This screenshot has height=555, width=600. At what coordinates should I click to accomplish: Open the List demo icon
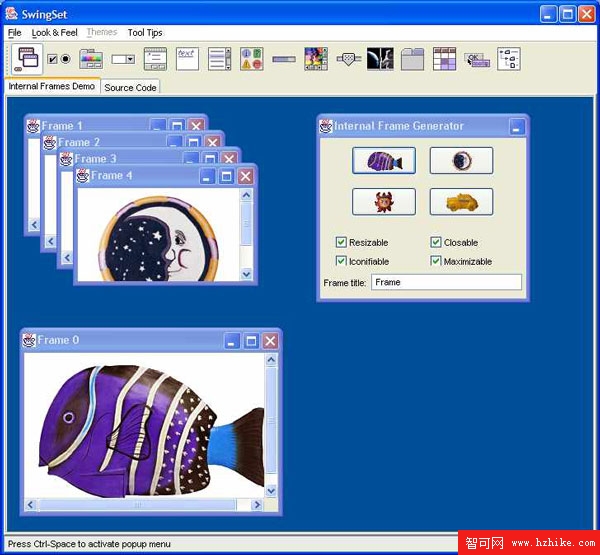(x=219, y=59)
